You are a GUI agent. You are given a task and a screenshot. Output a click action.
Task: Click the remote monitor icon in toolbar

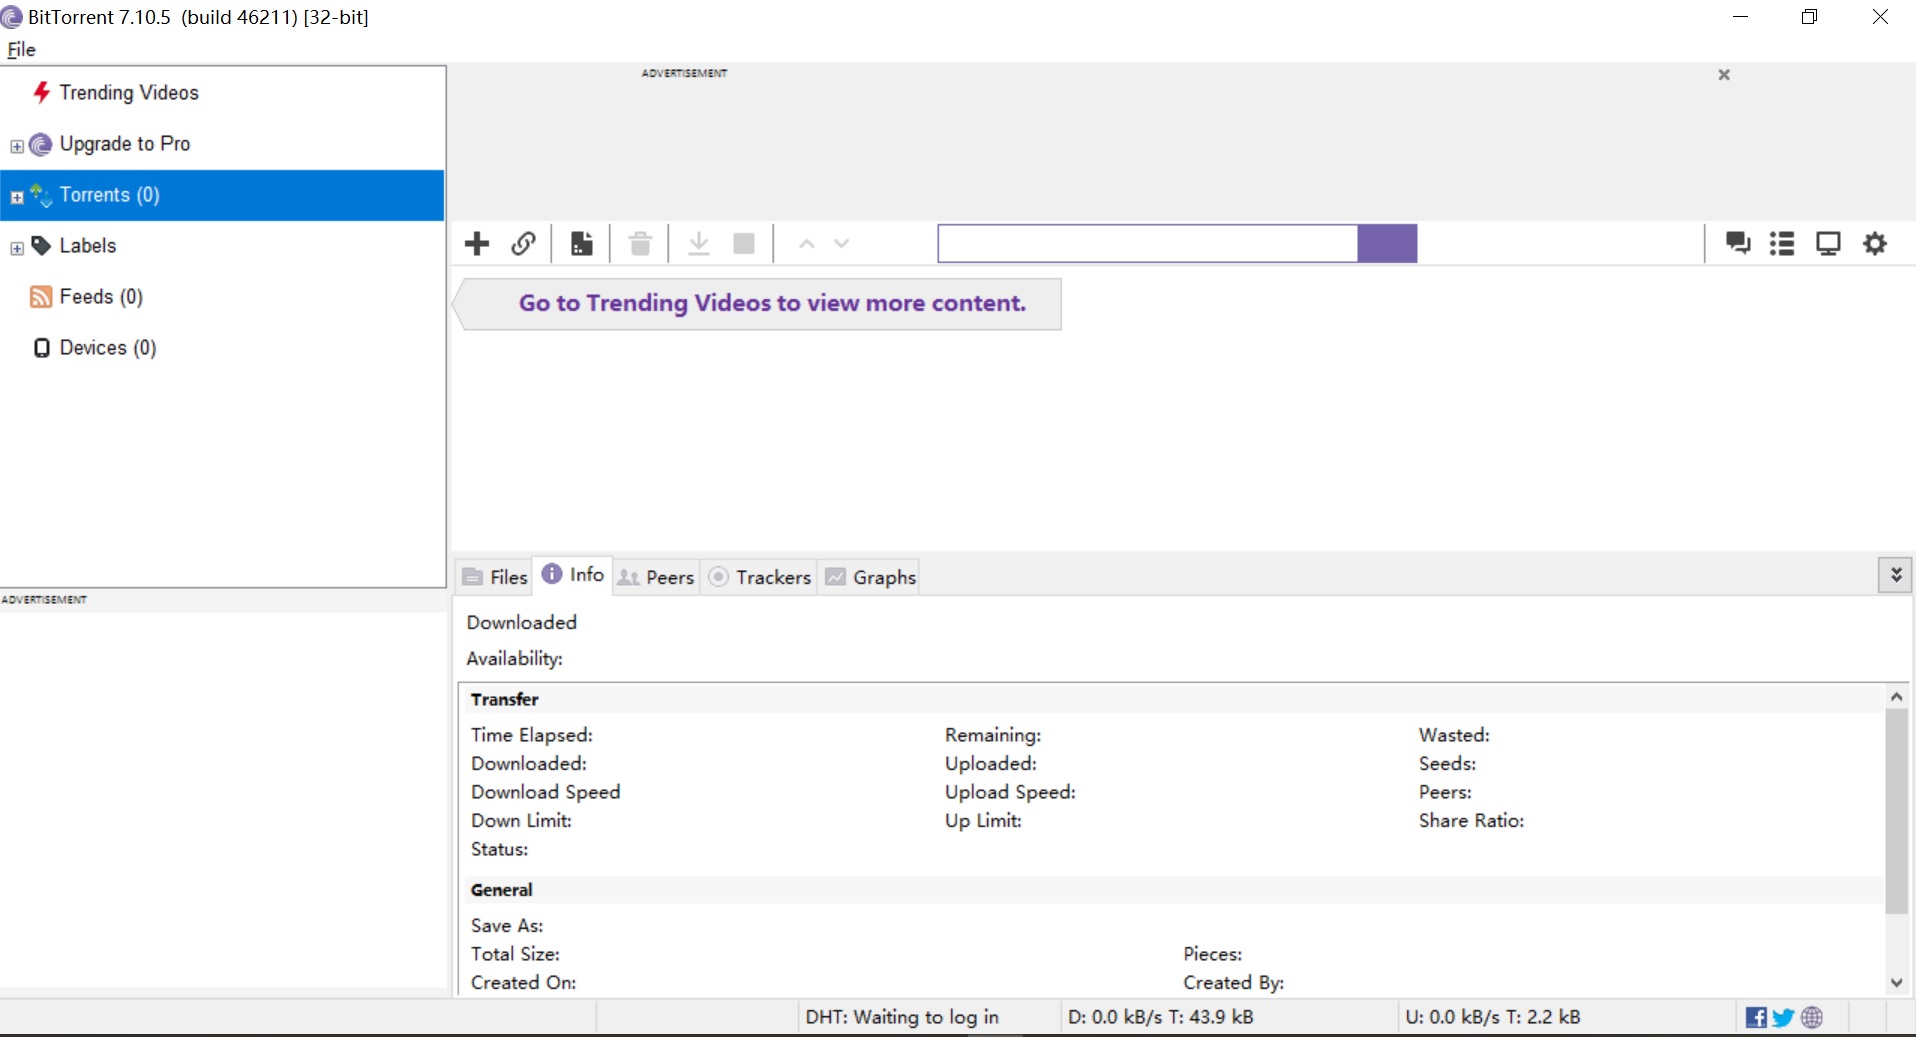pos(1828,243)
